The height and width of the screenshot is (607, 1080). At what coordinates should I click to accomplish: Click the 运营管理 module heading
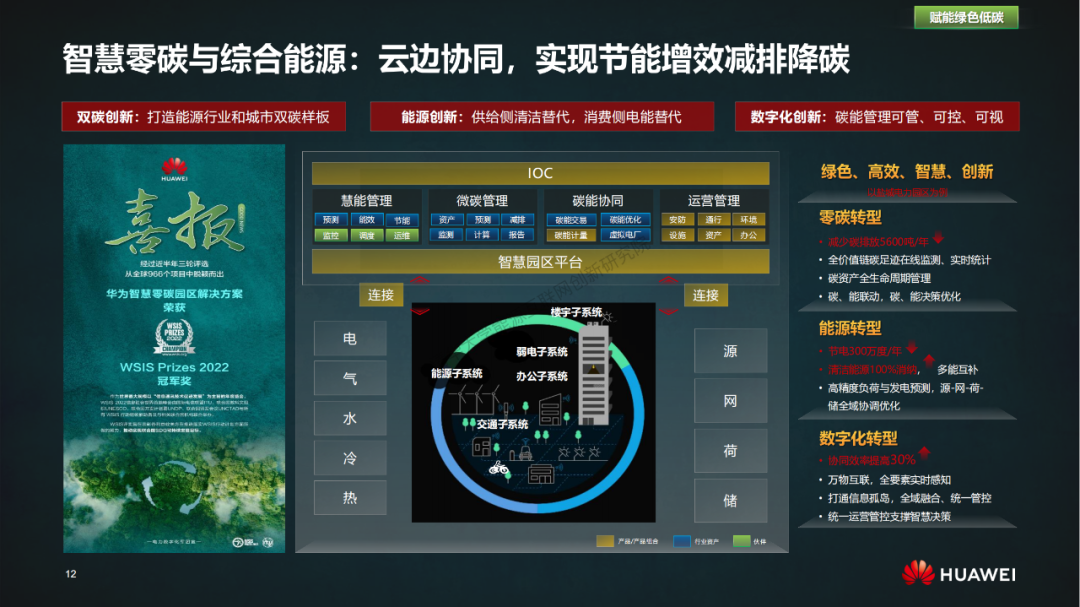[x=714, y=200]
